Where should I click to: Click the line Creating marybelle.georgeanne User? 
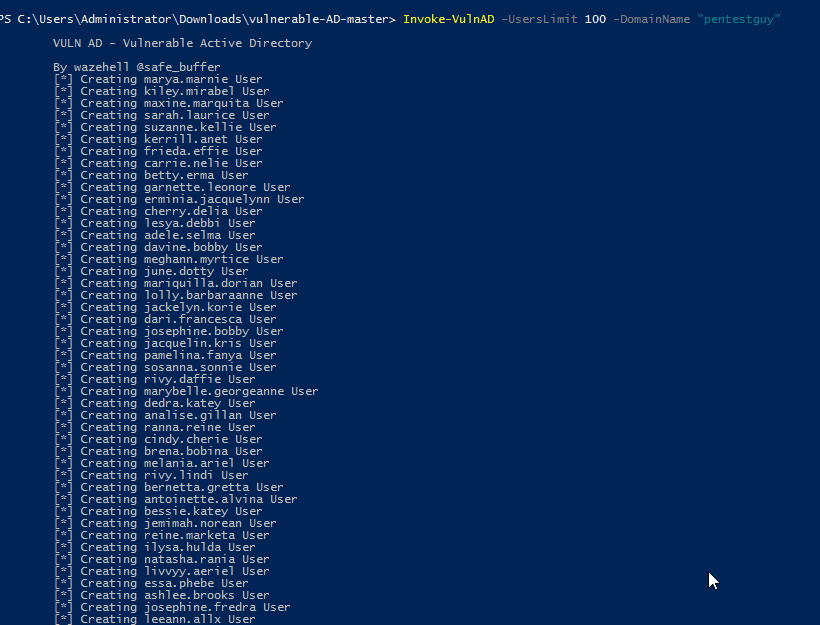click(x=186, y=392)
